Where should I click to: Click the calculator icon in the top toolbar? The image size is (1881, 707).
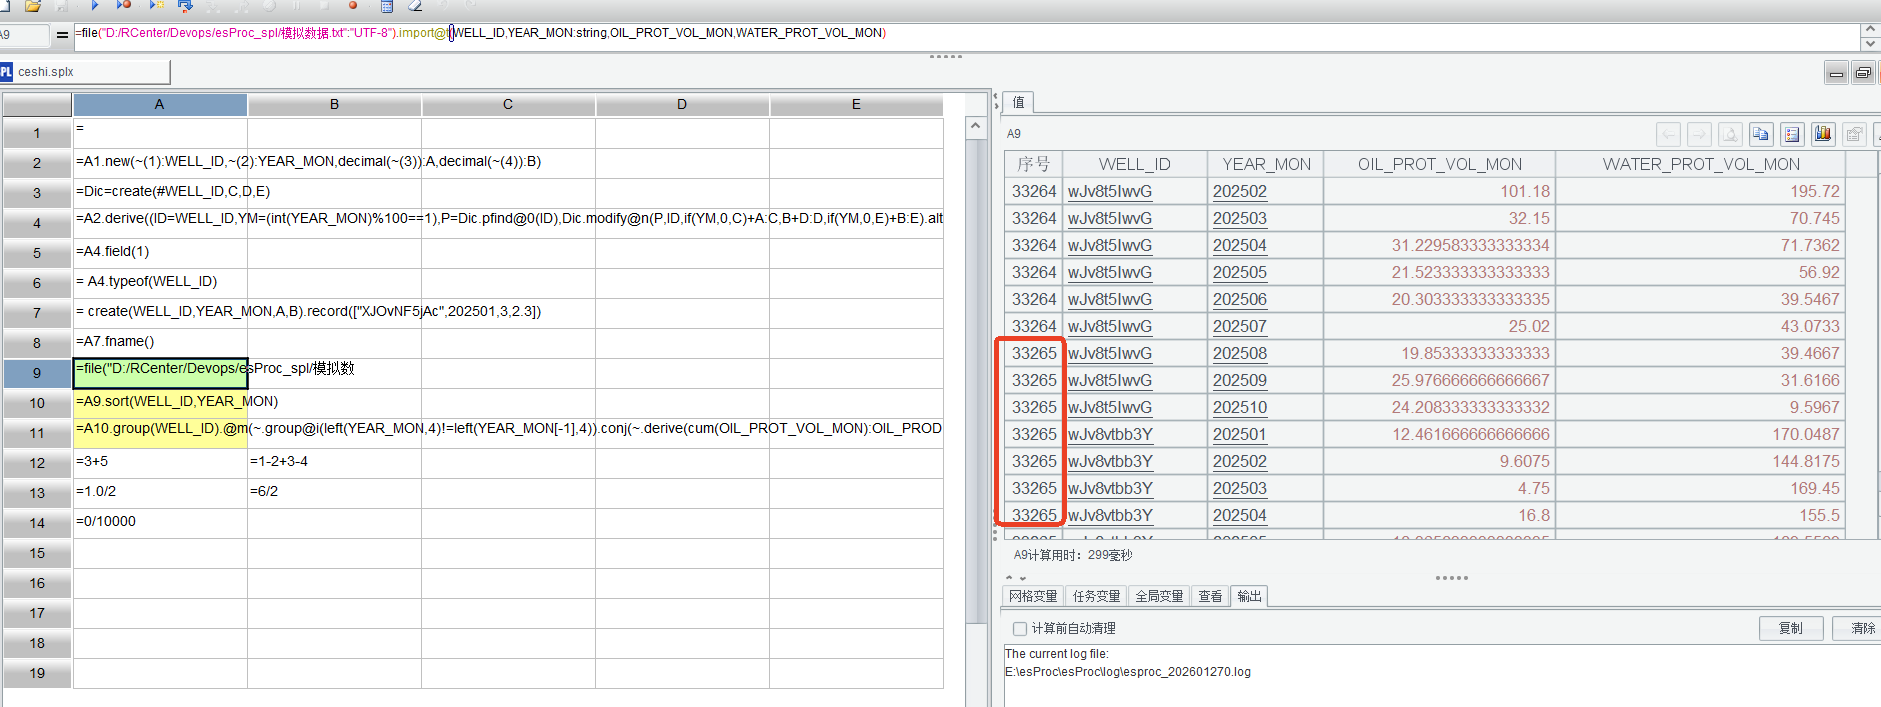(387, 6)
